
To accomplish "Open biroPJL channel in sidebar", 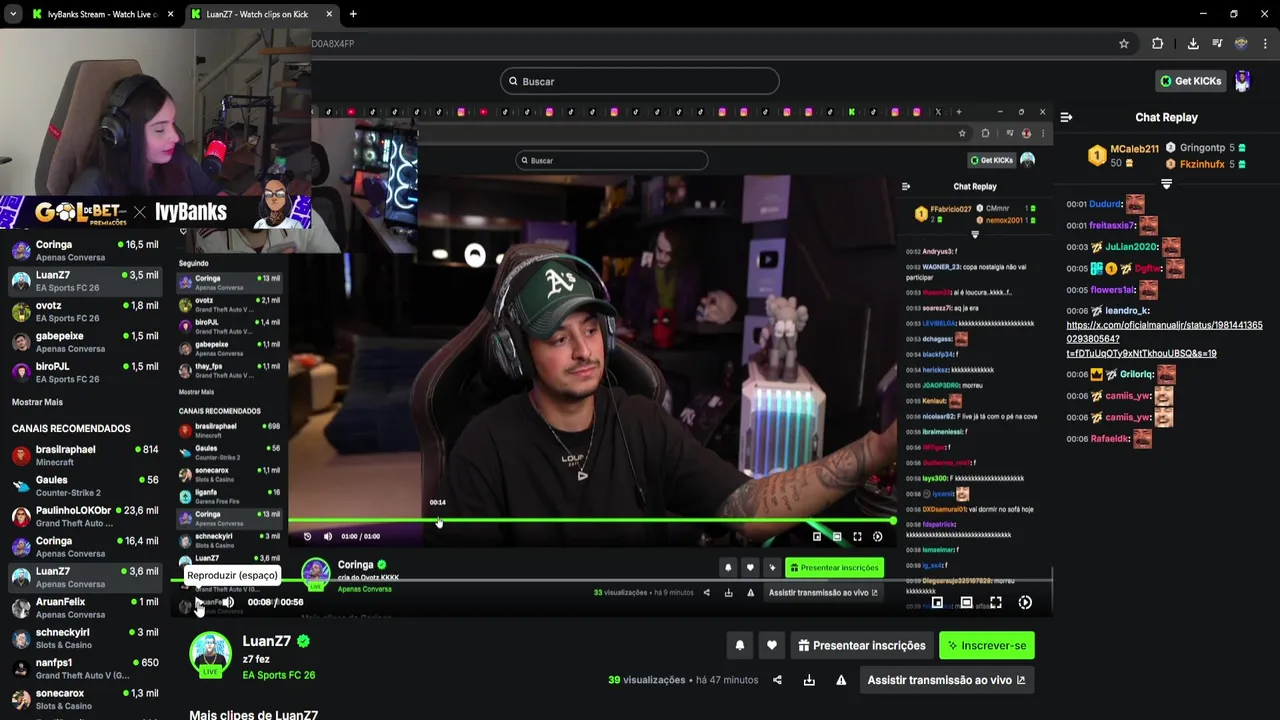I will [x=85, y=372].
